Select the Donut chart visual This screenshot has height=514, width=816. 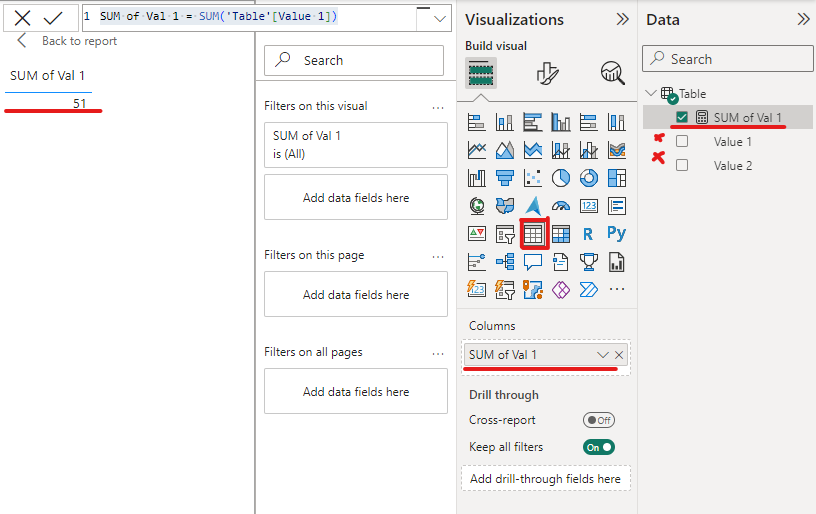589,178
